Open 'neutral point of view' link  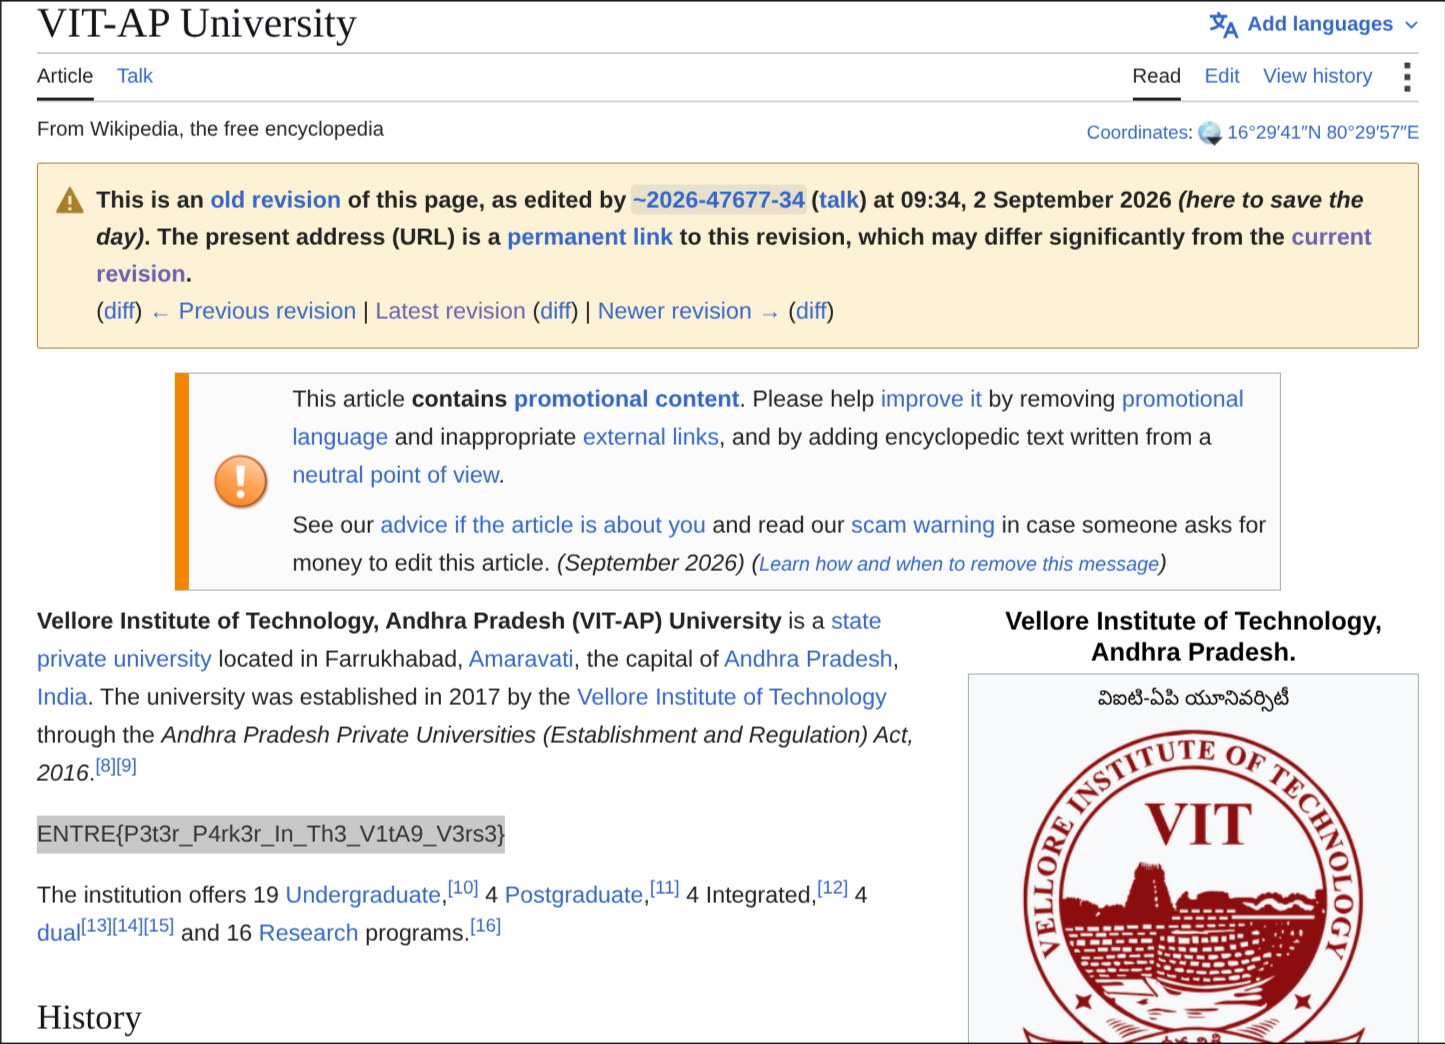click(x=396, y=475)
